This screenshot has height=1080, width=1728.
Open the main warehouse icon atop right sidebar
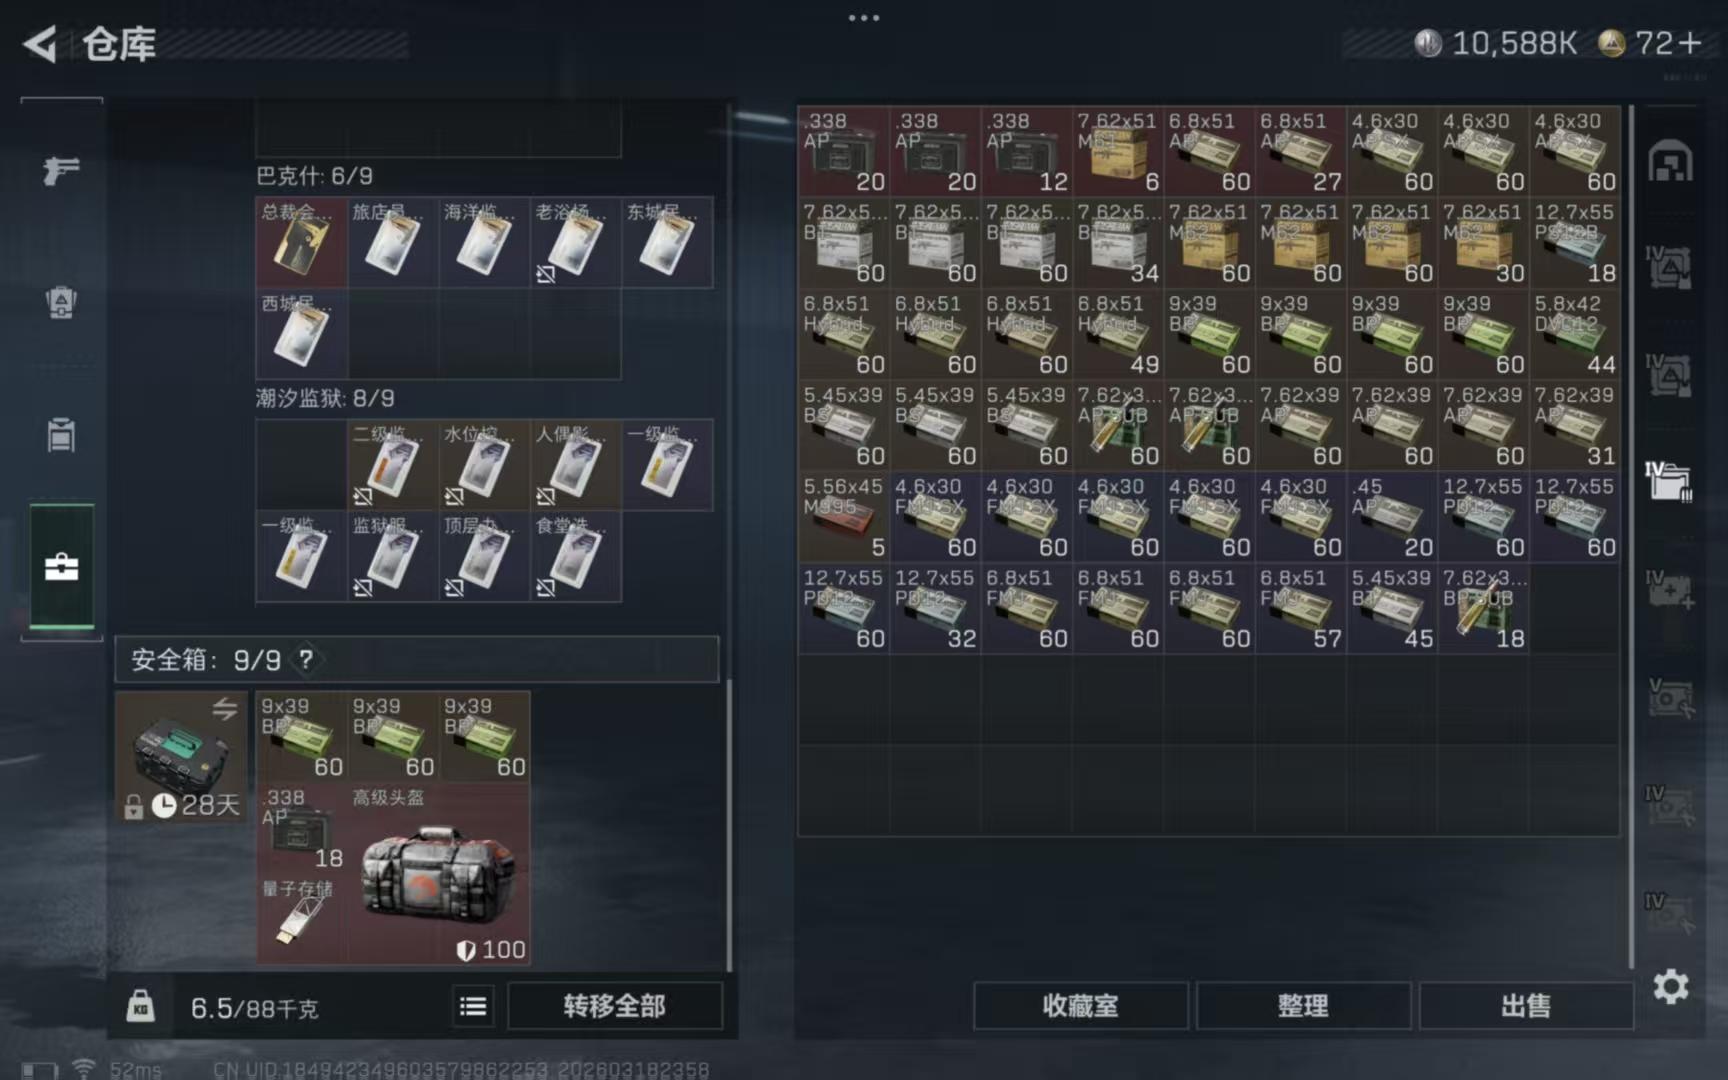pos(1670,162)
